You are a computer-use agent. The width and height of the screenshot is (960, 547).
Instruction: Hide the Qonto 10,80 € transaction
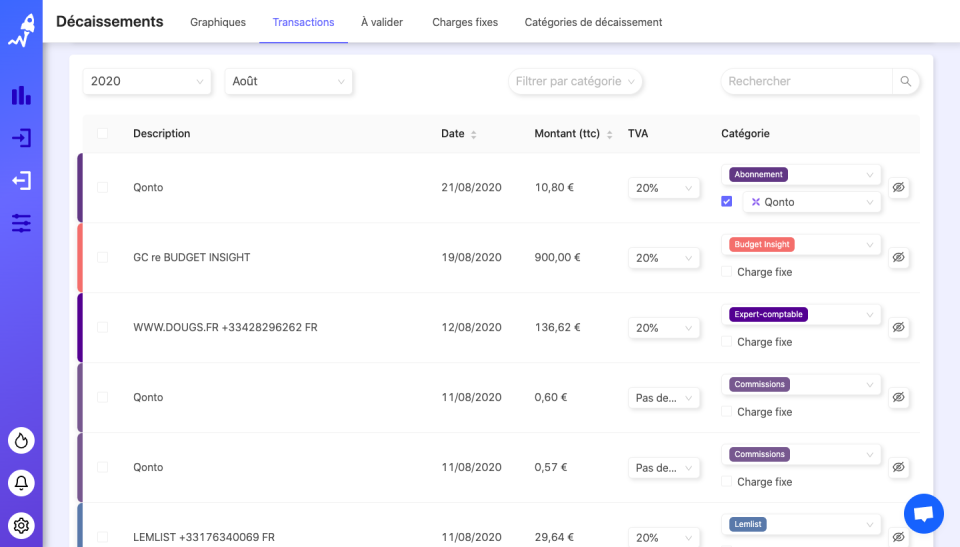(899, 188)
